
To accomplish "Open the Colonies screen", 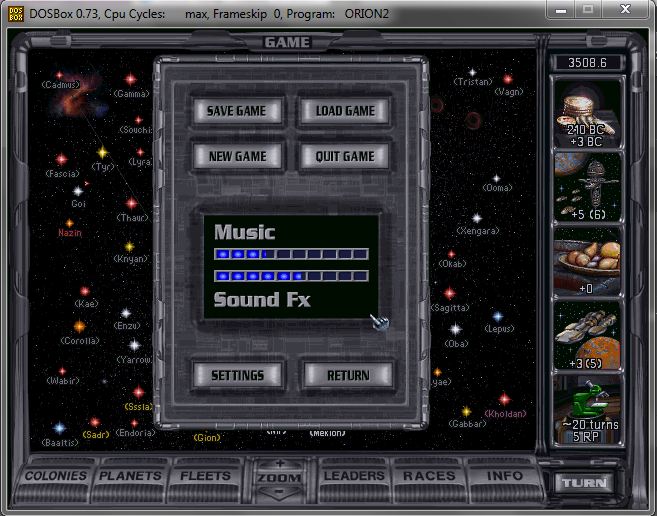I will pos(56,476).
